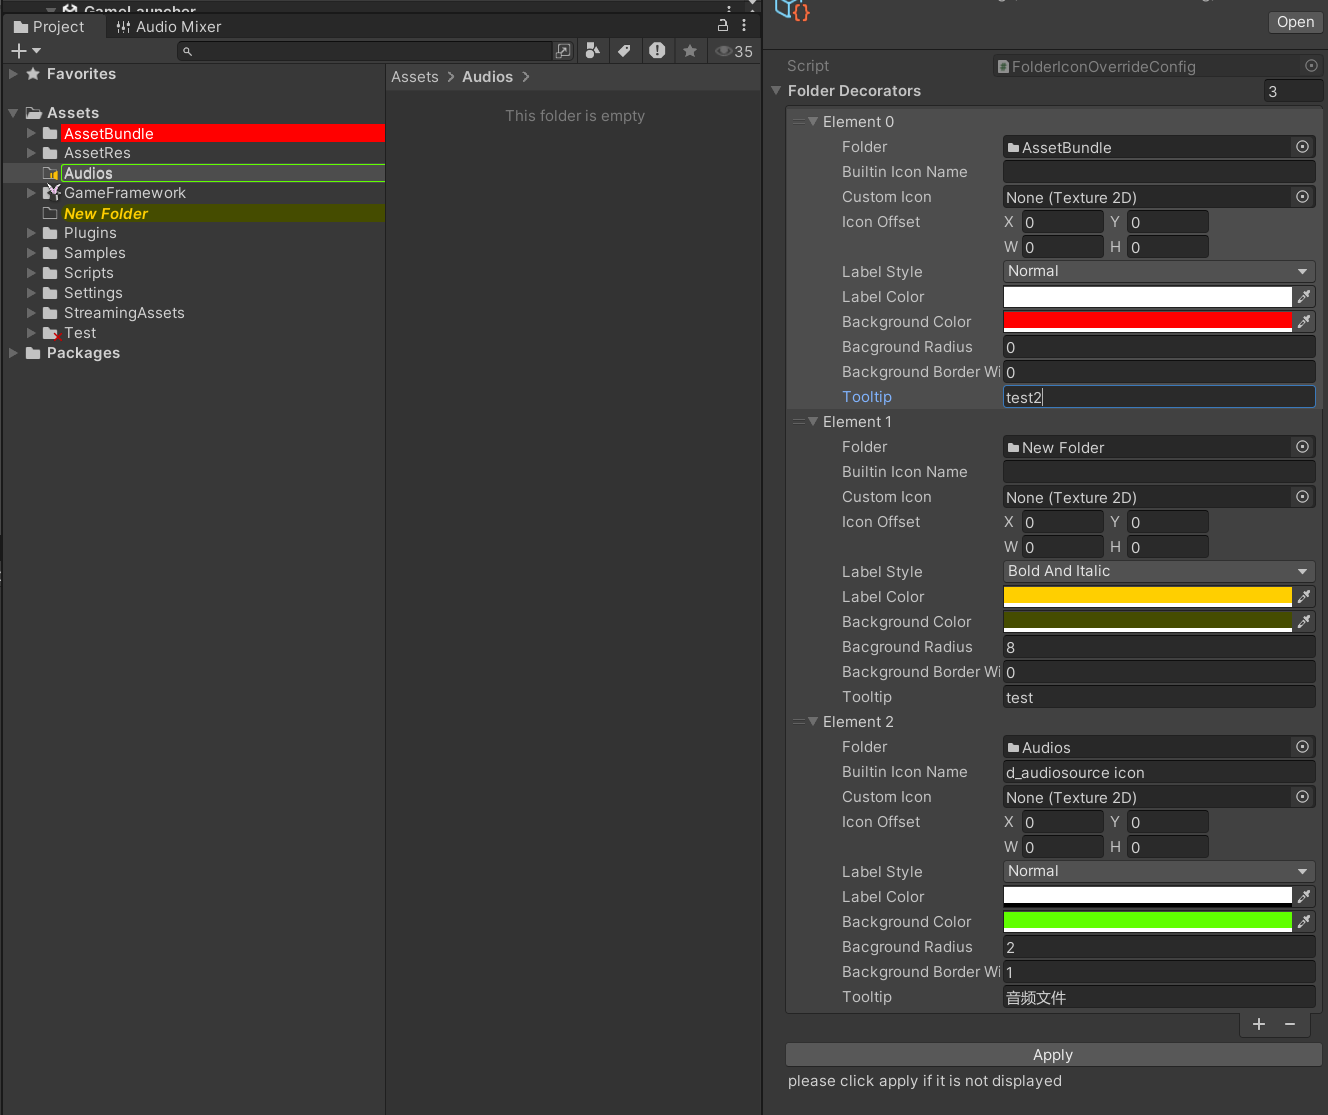Open Element 0 Label Style dropdown

[1159, 271]
